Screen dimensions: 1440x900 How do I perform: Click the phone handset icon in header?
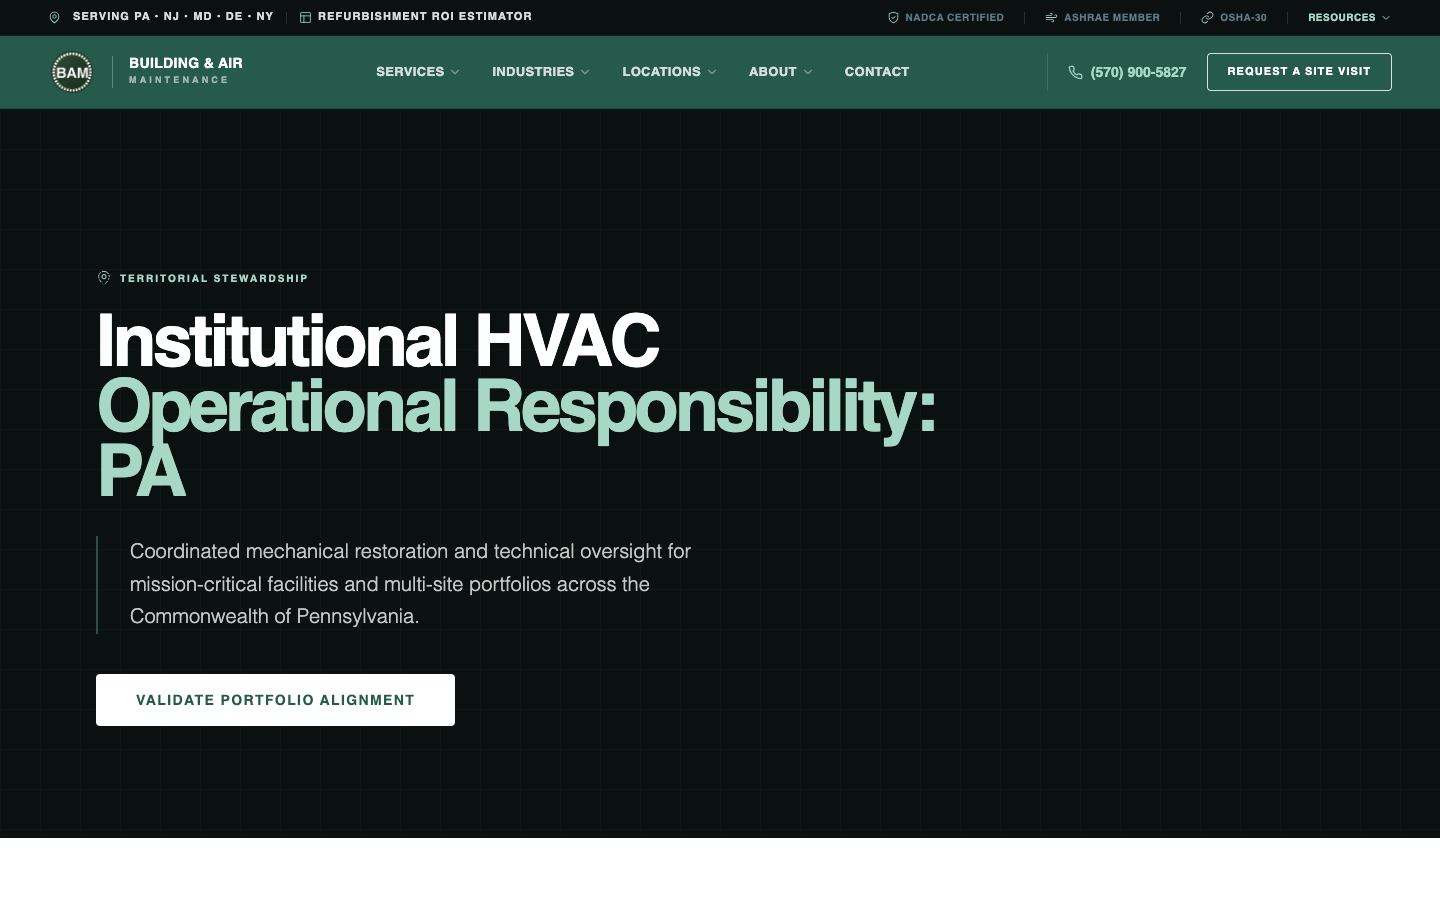pos(1075,72)
